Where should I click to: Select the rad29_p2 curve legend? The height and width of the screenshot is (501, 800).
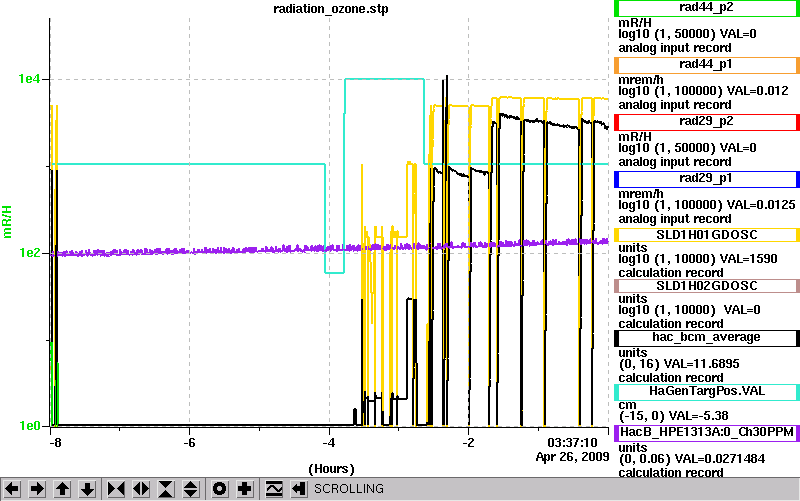pyautogui.click(x=707, y=122)
